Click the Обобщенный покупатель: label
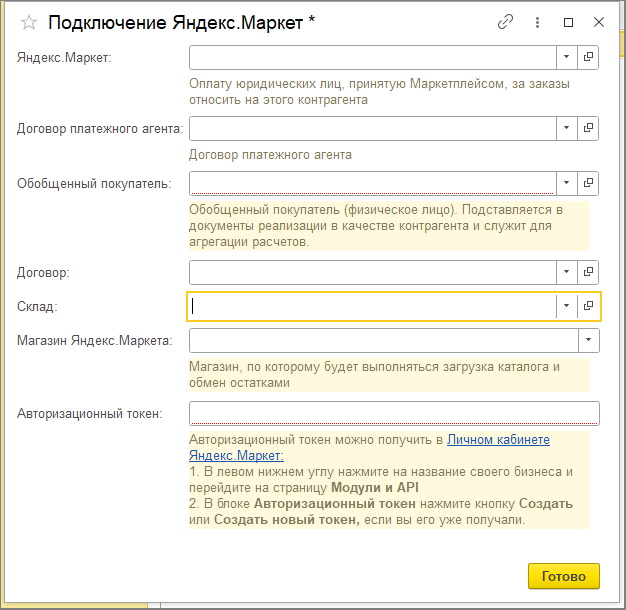Screen dimensions: 626x610 click(x=94, y=184)
